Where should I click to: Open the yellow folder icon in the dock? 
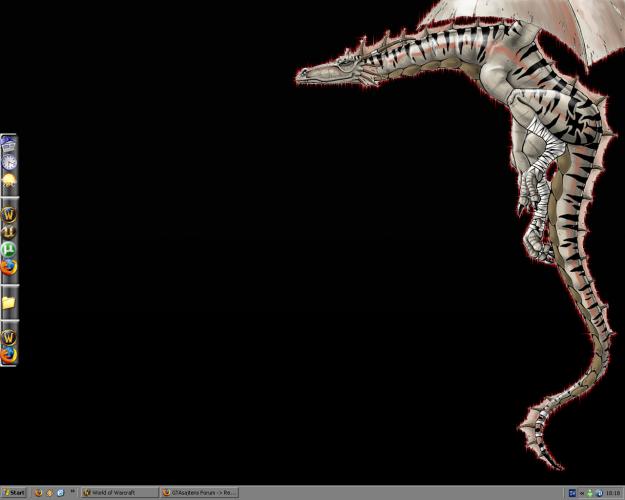tap(8, 302)
